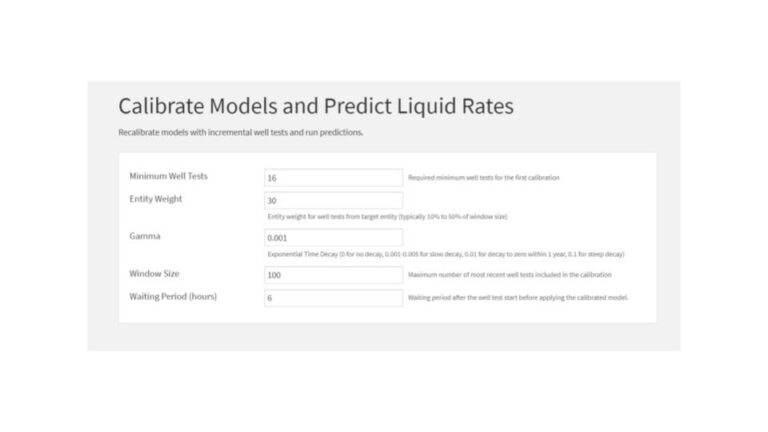The height and width of the screenshot is (432, 768).
Task: Click hint 'Required minimum well tests for first calibration'
Action: pyautogui.click(x=484, y=178)
